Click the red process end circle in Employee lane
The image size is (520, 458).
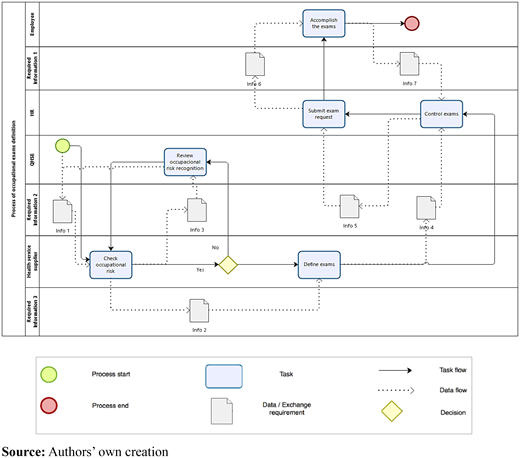tap(412, 24)
